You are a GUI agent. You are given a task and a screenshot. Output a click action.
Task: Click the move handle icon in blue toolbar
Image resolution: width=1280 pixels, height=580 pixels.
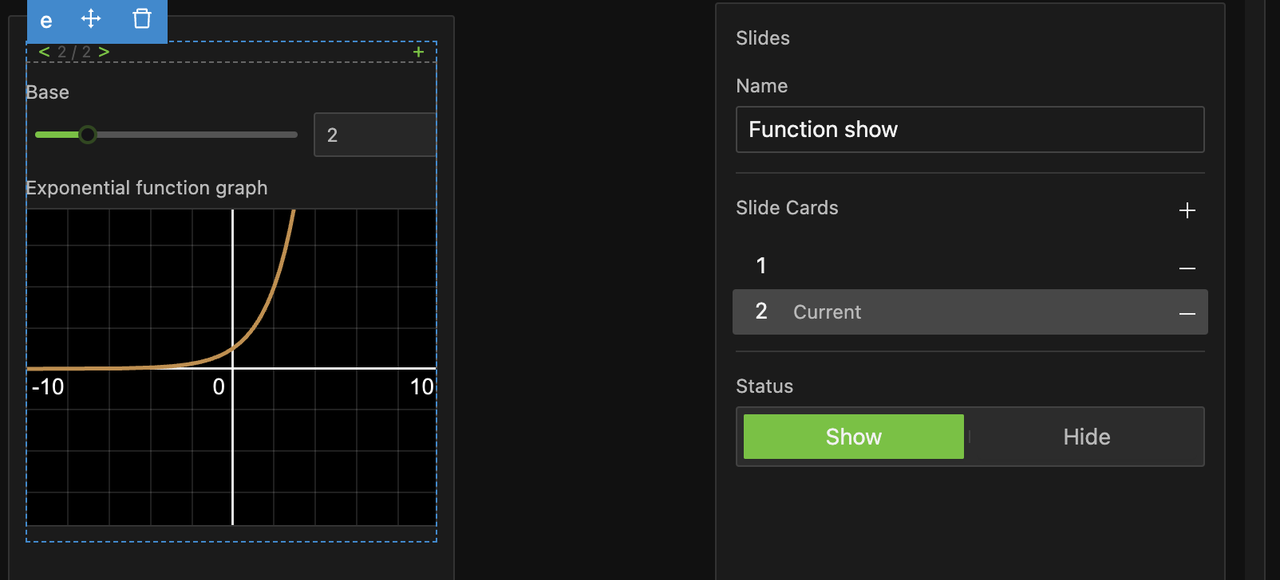click(x=91, y=19)
